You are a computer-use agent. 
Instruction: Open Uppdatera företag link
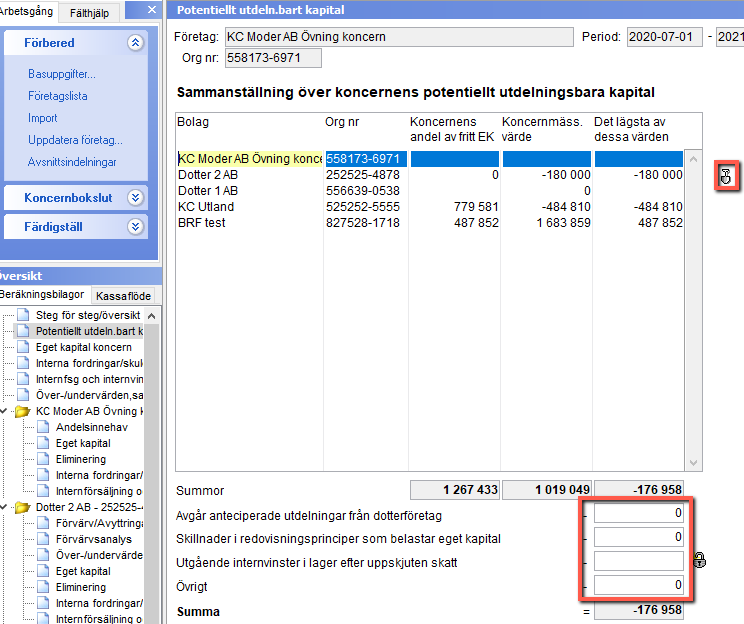coord(75,140)
